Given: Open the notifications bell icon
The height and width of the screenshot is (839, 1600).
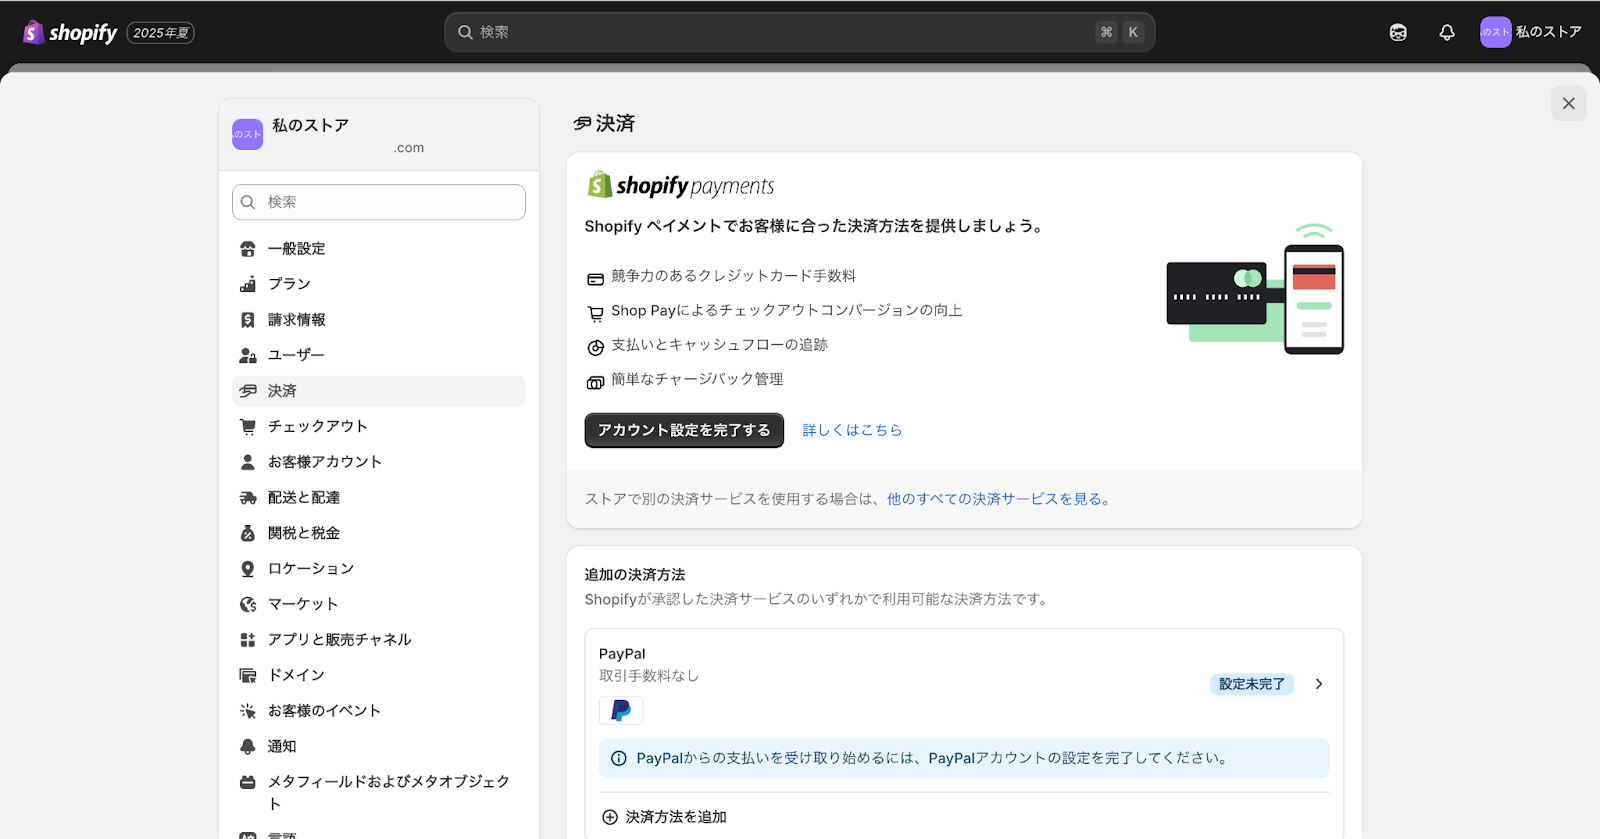Looking at the screenshot, I should [x=1447, y=32].
